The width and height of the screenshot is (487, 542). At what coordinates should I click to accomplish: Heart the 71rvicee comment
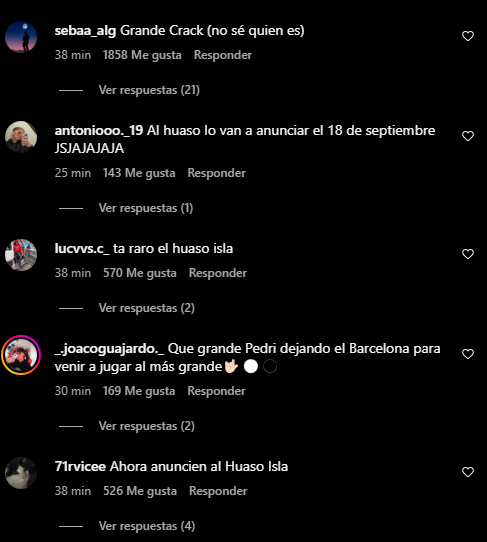(468, 472)
